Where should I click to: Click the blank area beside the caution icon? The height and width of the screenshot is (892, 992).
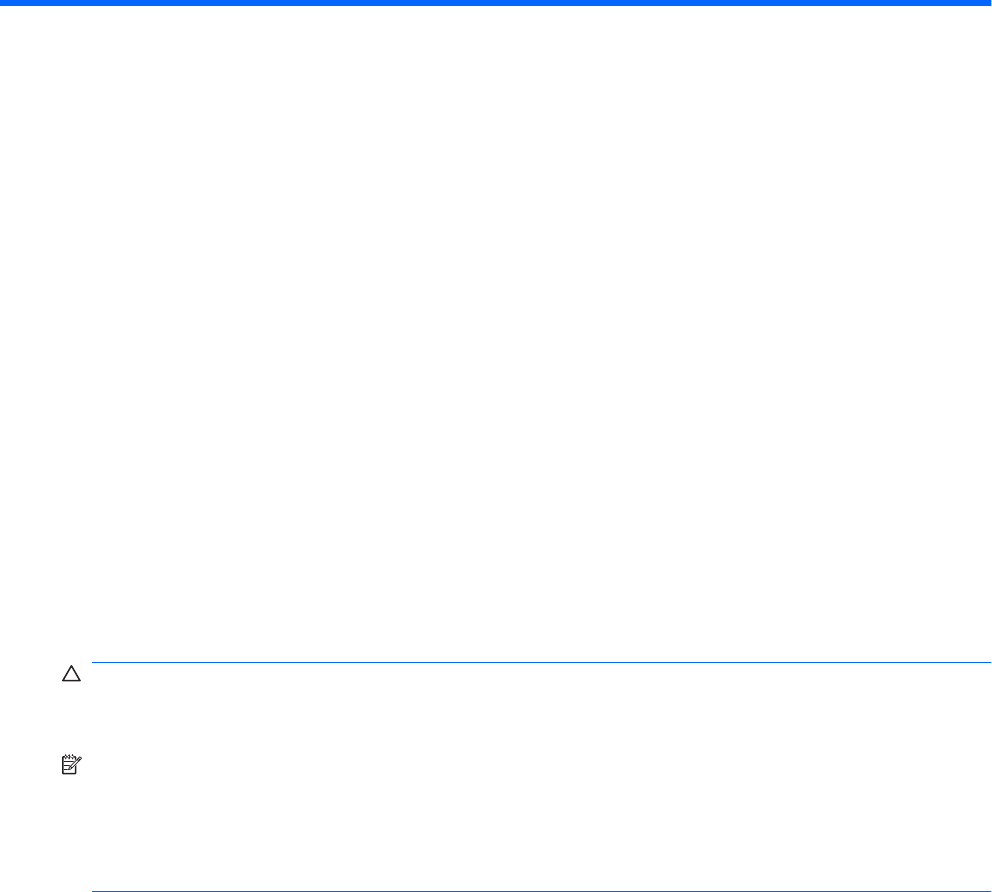coord(542,702)
